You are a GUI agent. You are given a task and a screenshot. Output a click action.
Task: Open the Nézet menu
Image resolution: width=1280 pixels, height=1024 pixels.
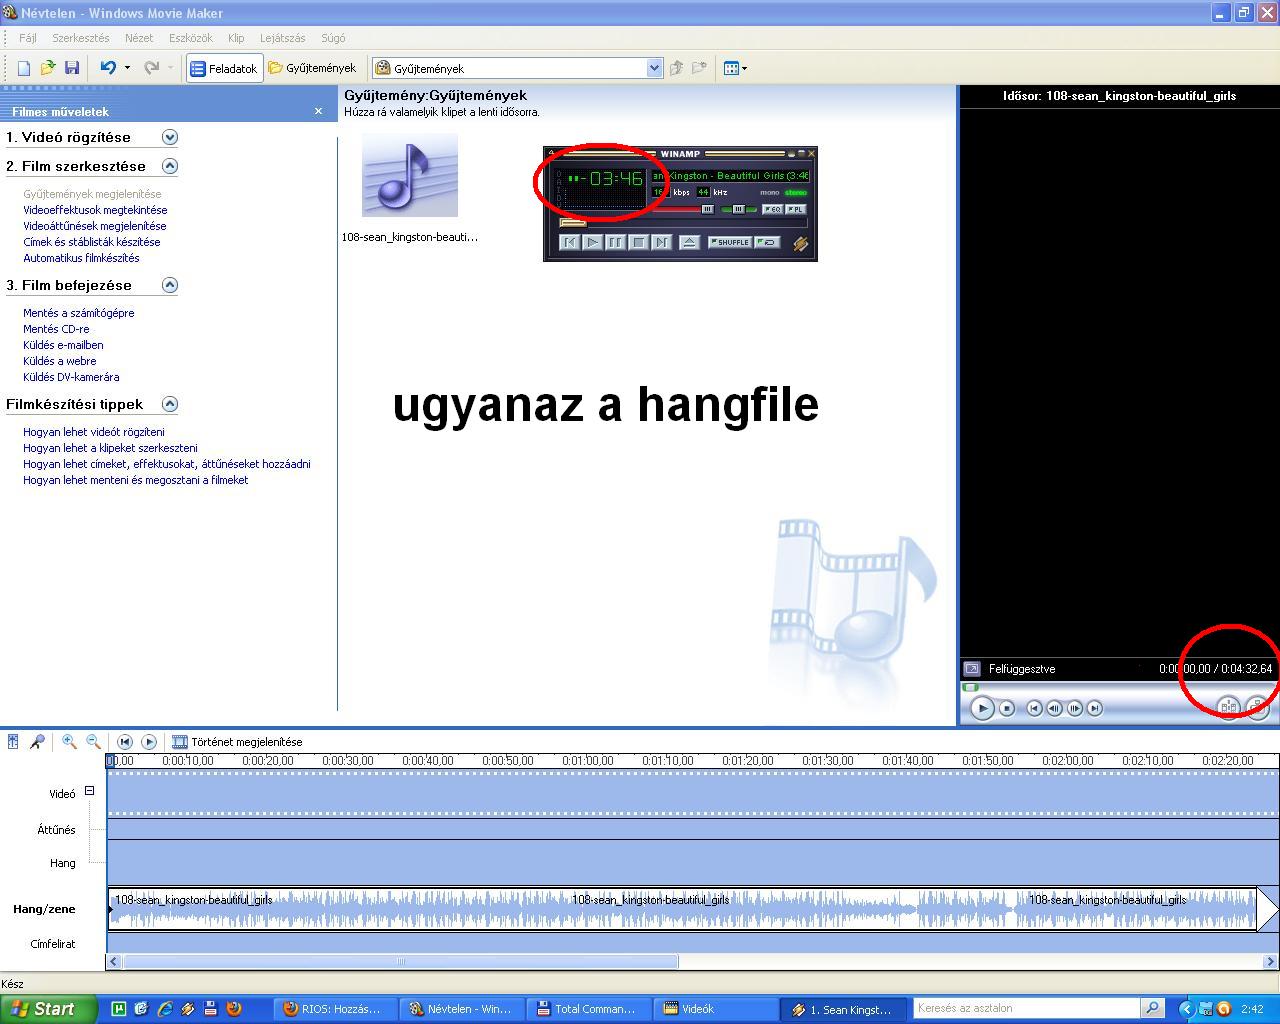coord(139,38)
